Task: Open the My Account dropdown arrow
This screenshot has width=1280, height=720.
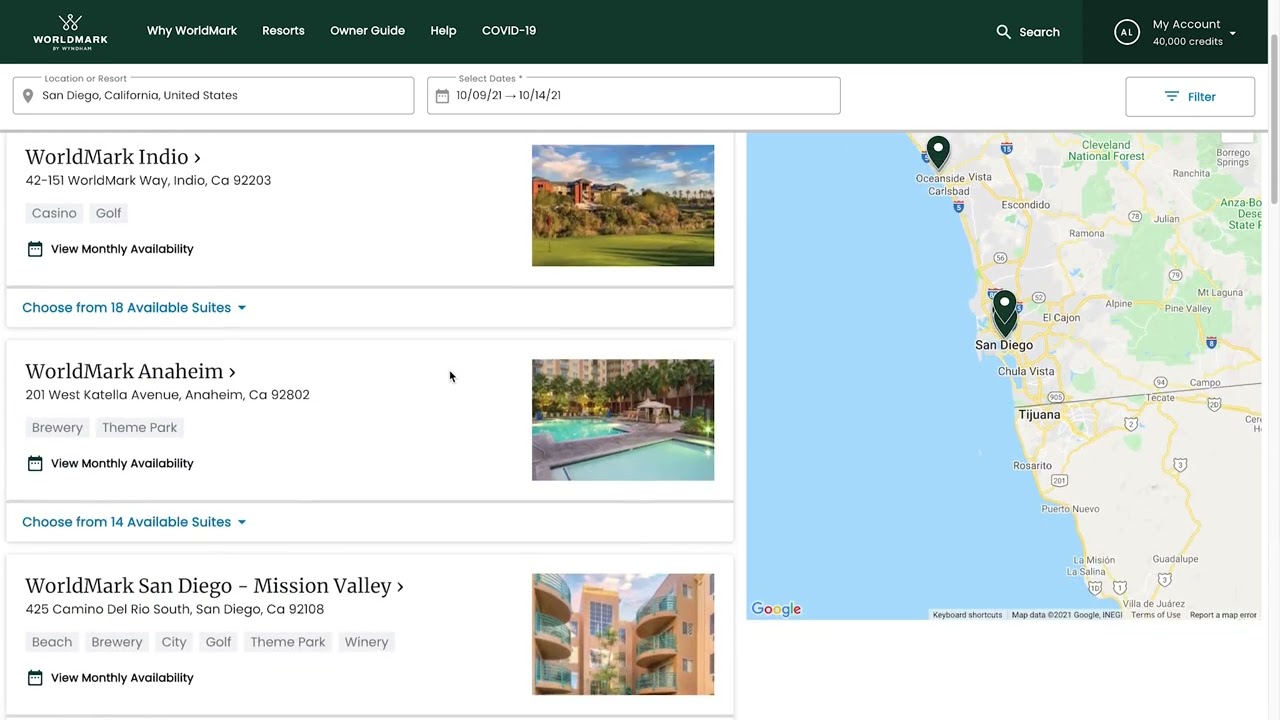Action: [x=1232, y=33]
